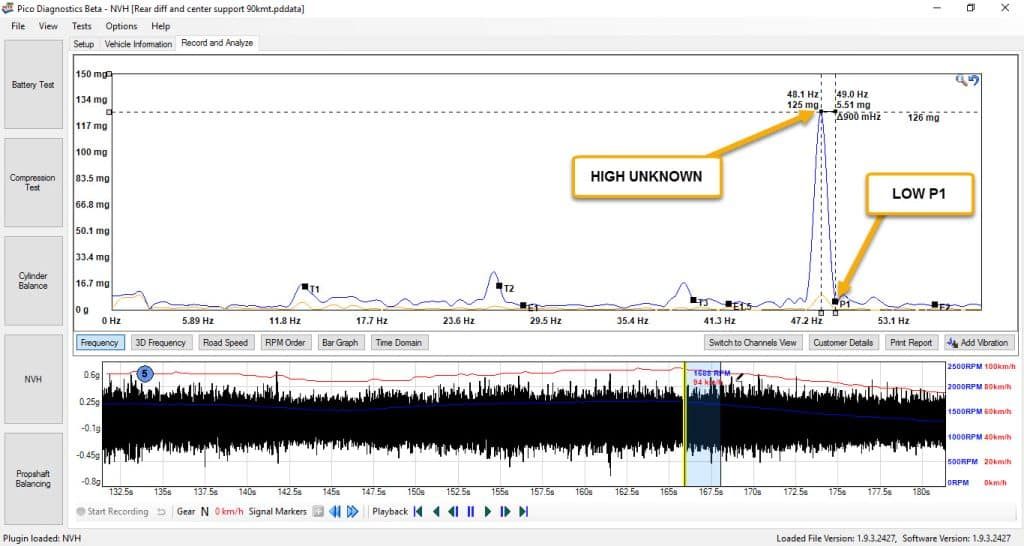Click the yellow playback cursor in waveform
1024x546 pixels.
(684, 425)
